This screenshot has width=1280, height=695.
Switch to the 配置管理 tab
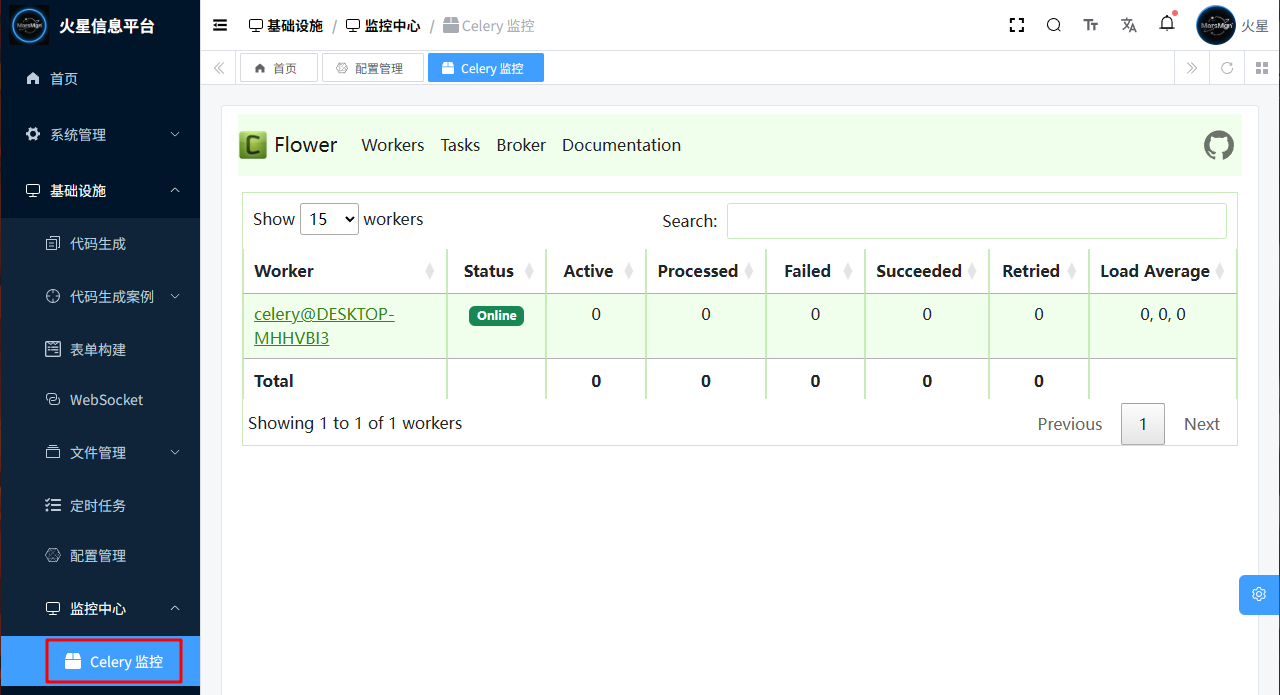pos(370,68)
